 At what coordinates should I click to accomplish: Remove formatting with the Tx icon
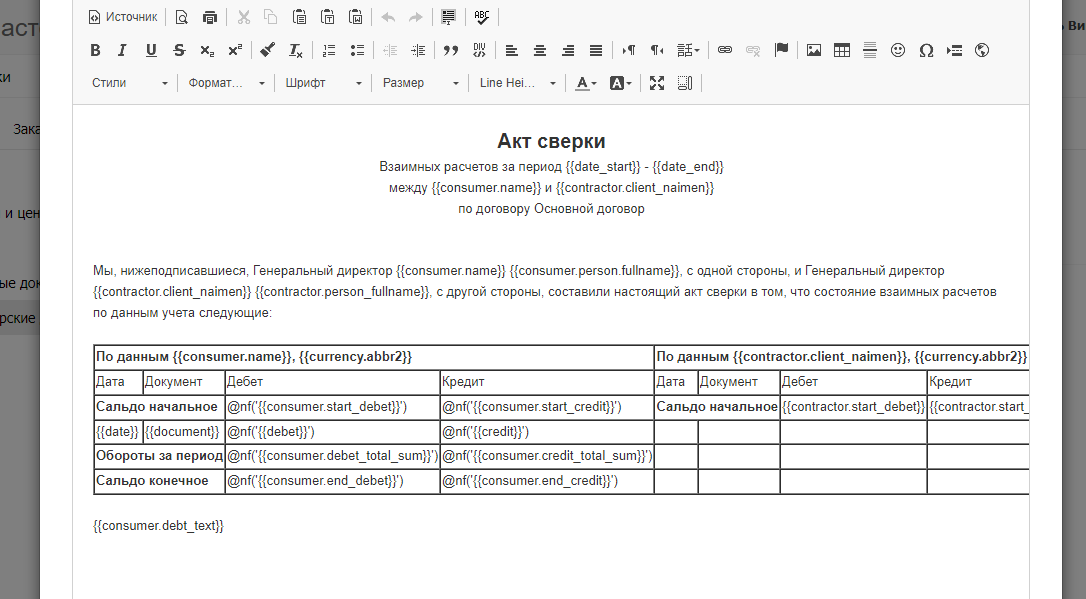click(x=296, y=50)
